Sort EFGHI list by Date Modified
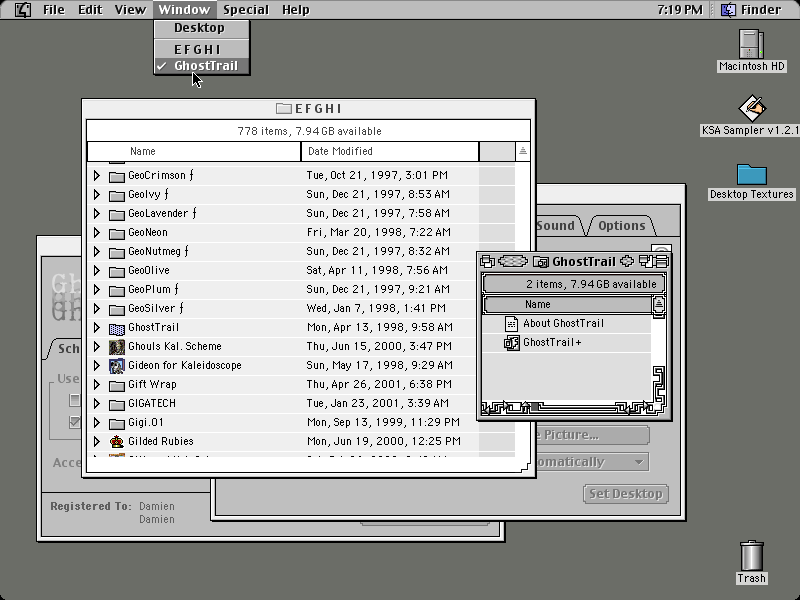 click(x=390, y=152)
